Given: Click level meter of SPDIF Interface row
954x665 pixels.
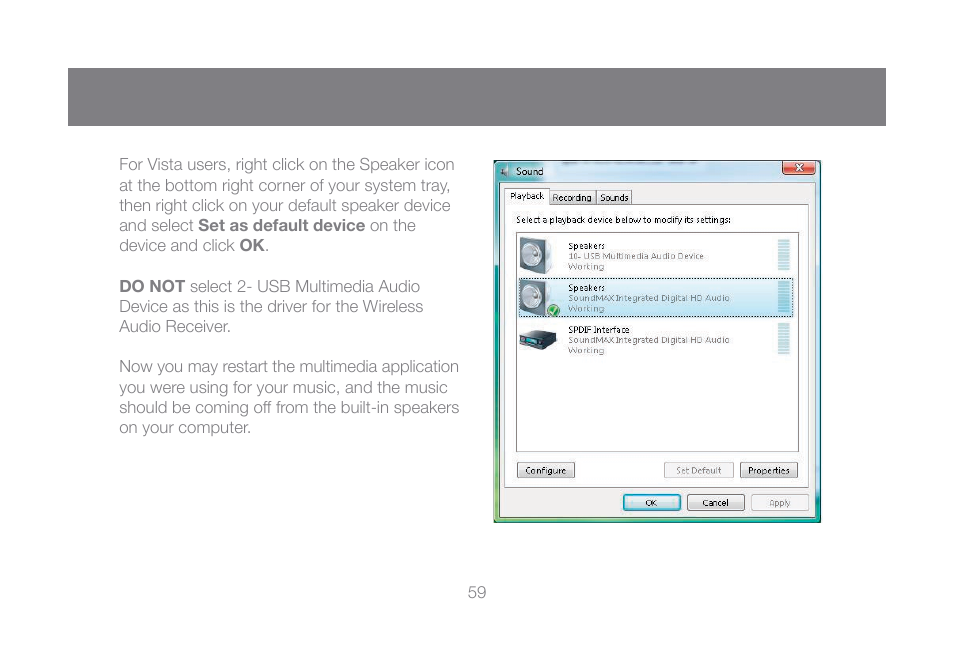Looking at the screenshot, I should 784,338.
